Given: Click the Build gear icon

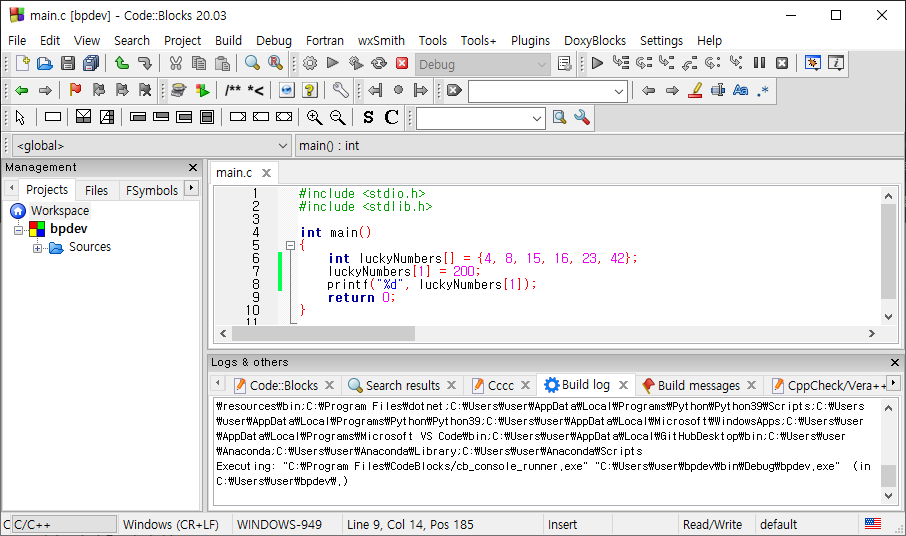Looking at the screenshot, I should [x=310, y=63].
